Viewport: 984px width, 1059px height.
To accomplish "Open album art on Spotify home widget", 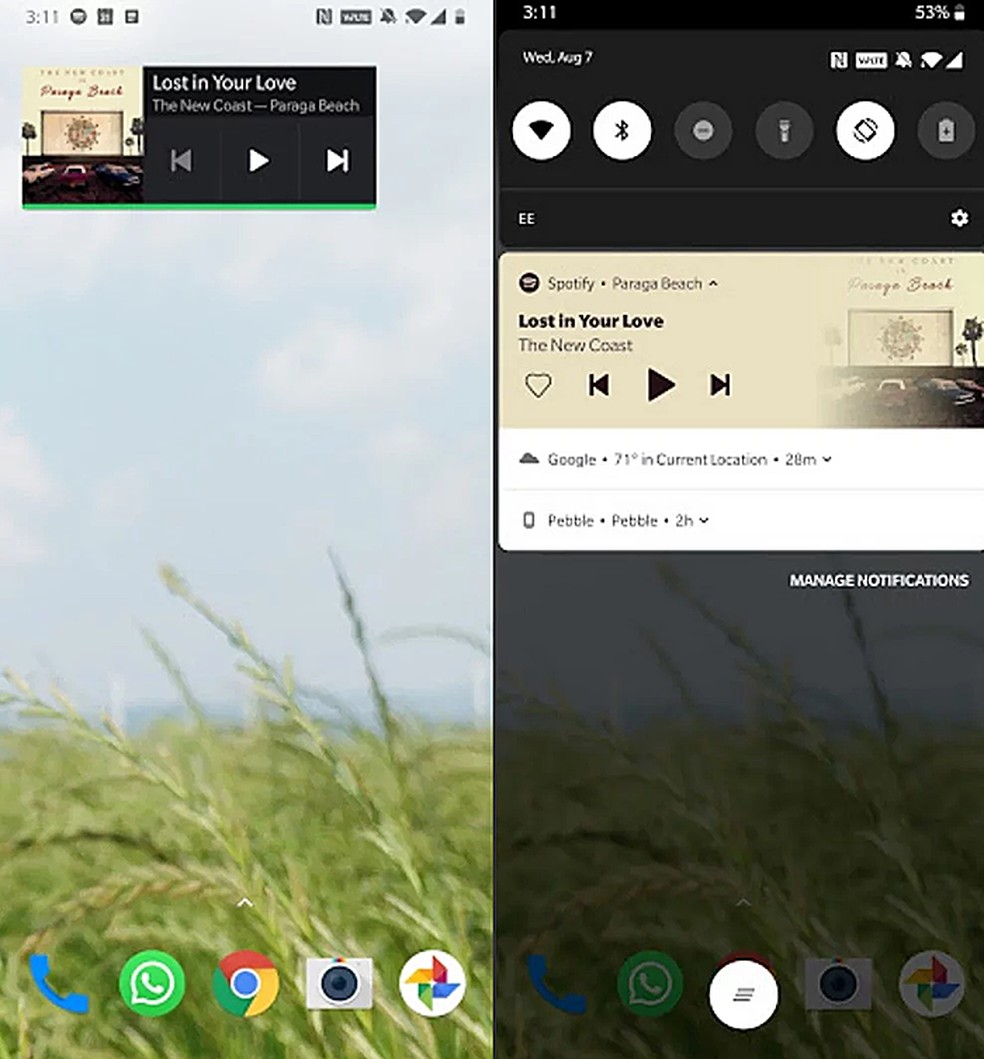I will (83, 134).
